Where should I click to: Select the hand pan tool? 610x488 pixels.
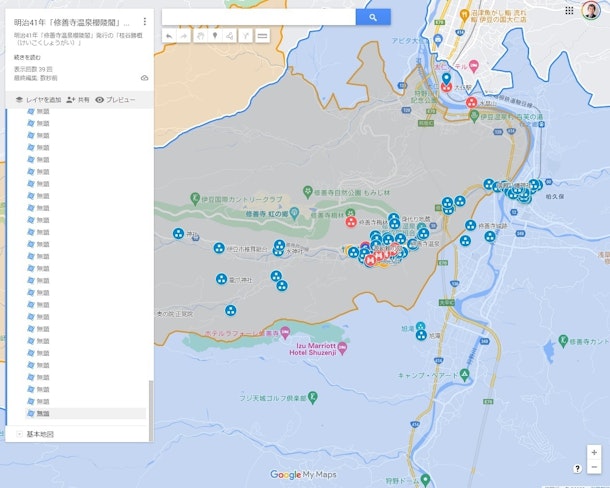[200, 35]
